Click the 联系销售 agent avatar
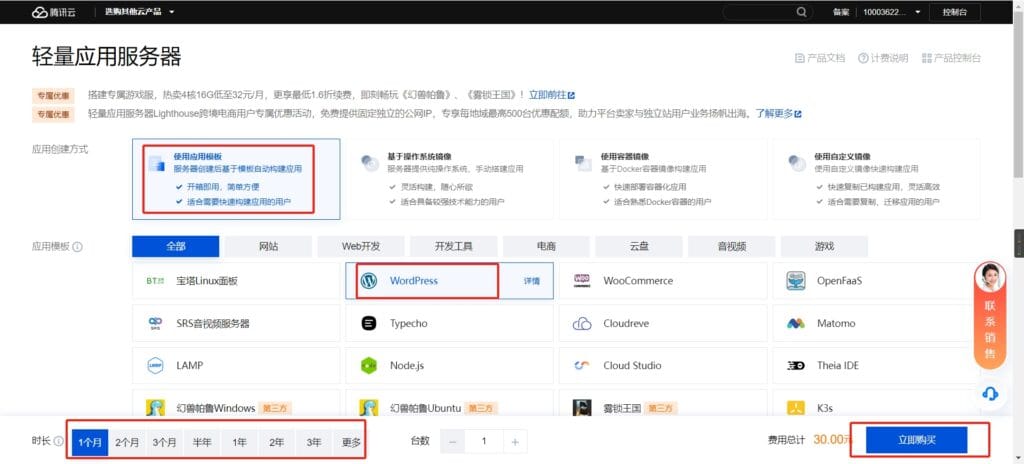This screenshot has height=464, width=1024. (990, 277)
